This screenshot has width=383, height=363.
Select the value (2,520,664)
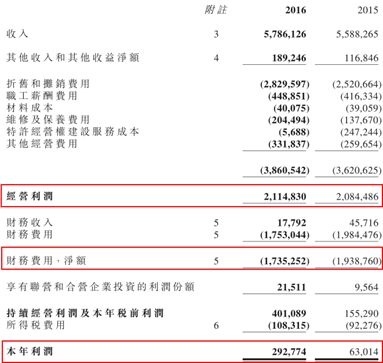click(357, 84)
